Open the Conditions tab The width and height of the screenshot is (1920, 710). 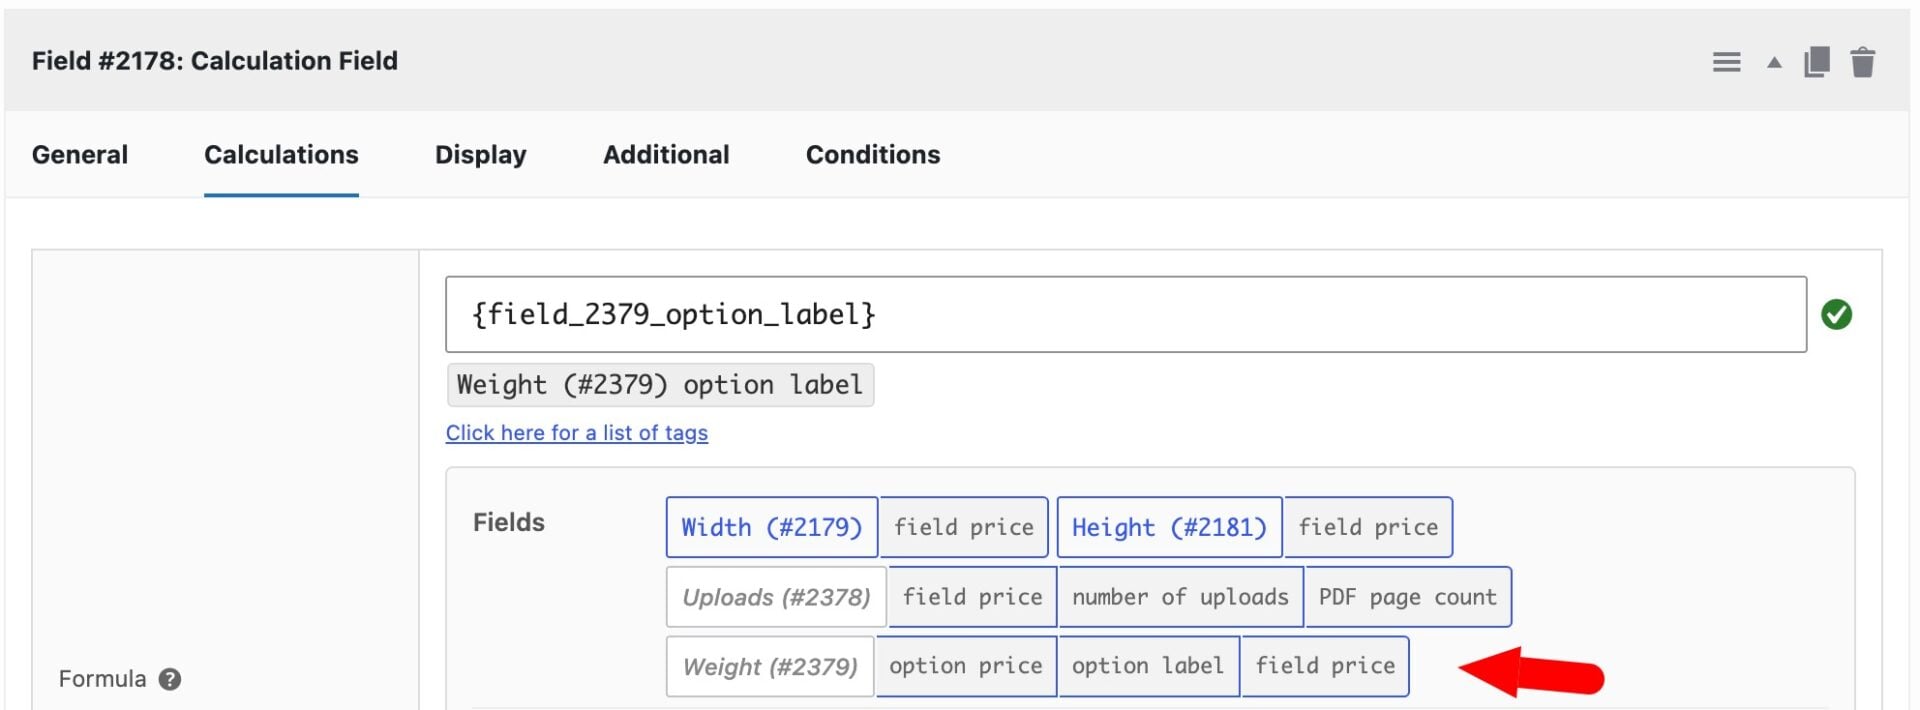873,154
